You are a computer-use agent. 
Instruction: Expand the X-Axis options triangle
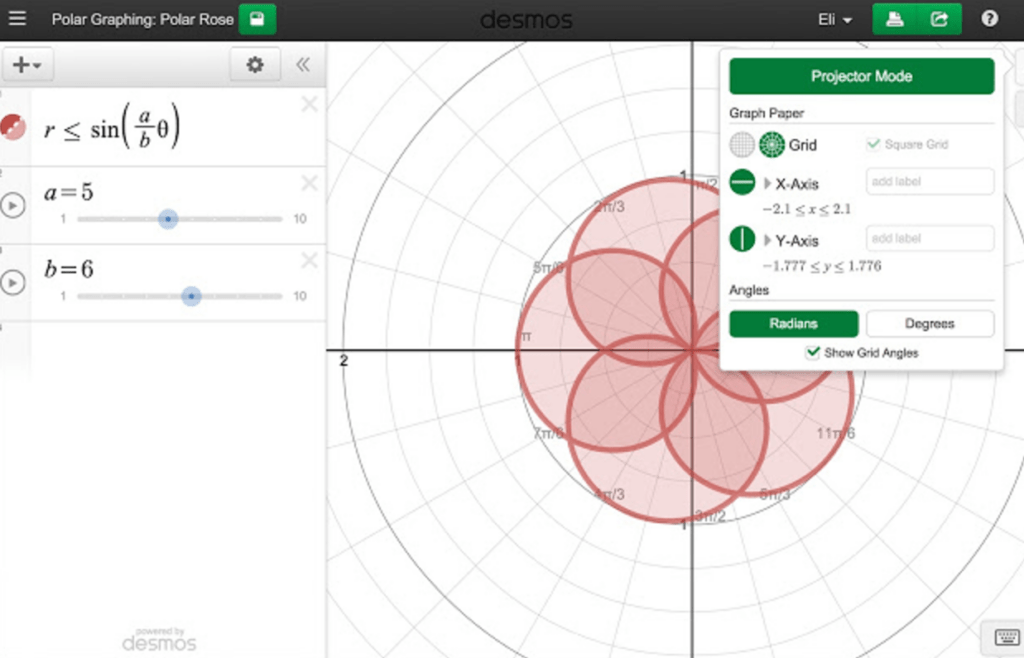pos(767,183)
